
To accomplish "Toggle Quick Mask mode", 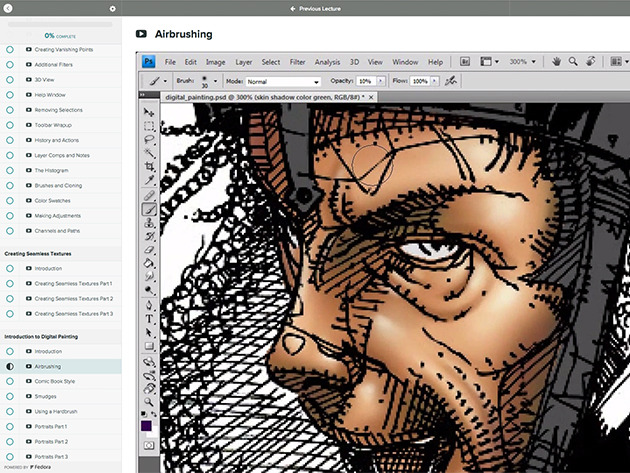I will 149,445.
